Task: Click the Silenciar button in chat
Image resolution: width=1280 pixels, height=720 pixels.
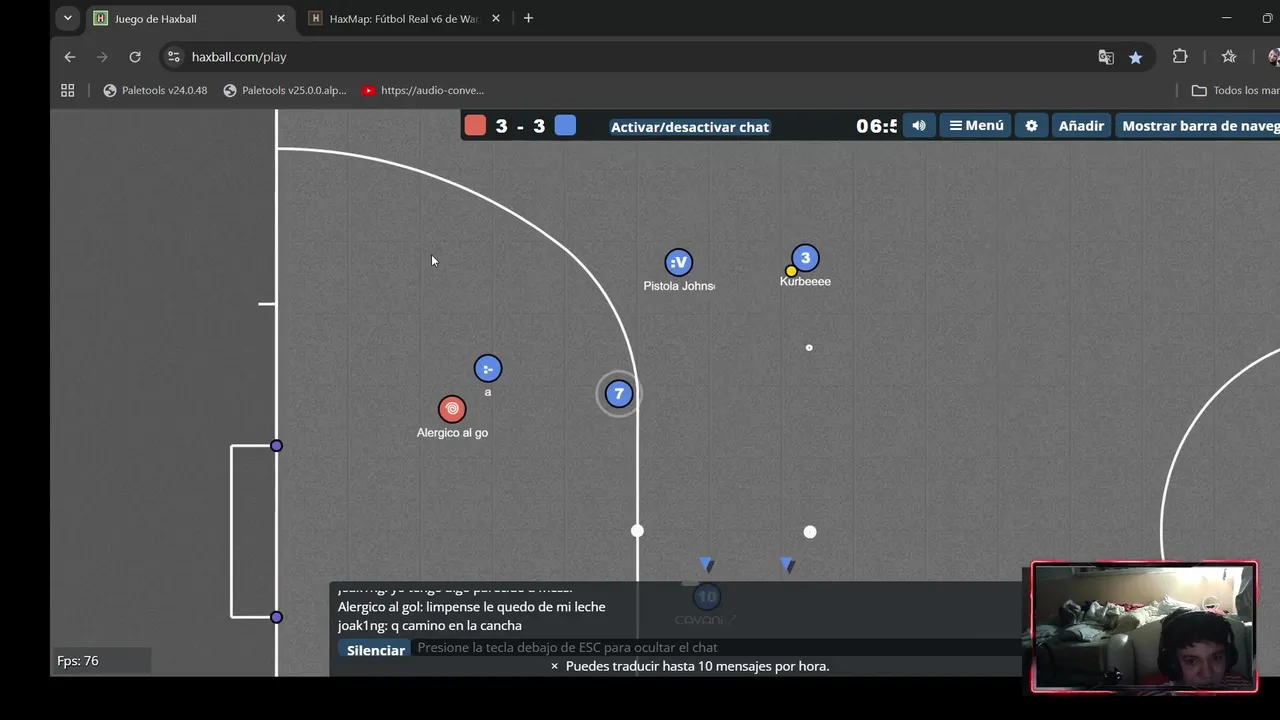Action: point(376,650)
